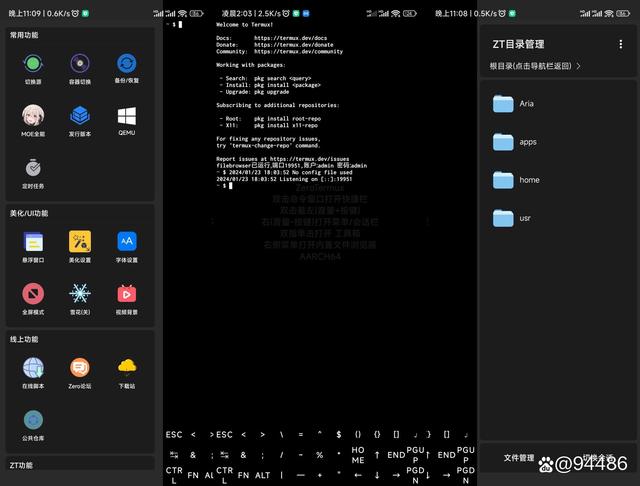Open the 备份/恢复 backup restore icon
This screenshot has width=640, height=486.
(127, 64)
